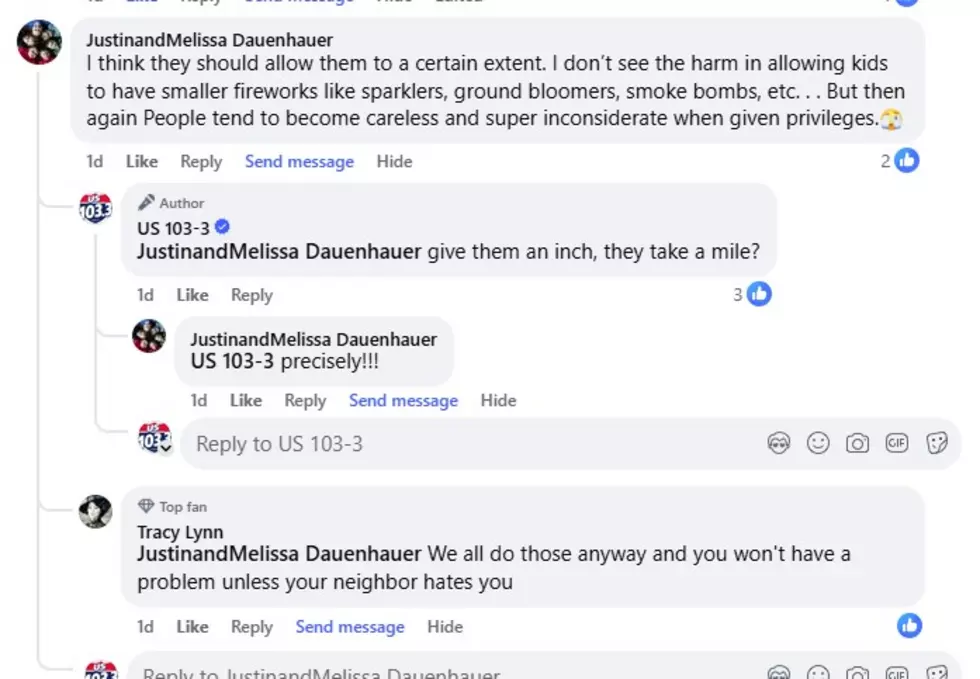Attach photo via camera icon in reply box
980x679 pixels.
858,443
